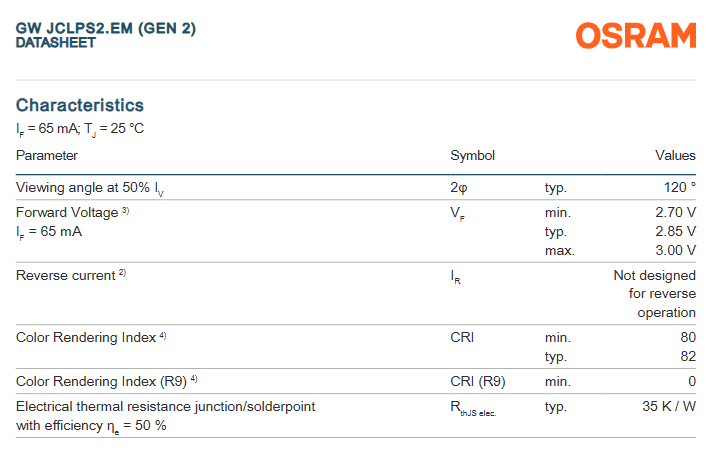Click the 35 K / W thermal resistance value
709x471 pixels.
point(669,407)
